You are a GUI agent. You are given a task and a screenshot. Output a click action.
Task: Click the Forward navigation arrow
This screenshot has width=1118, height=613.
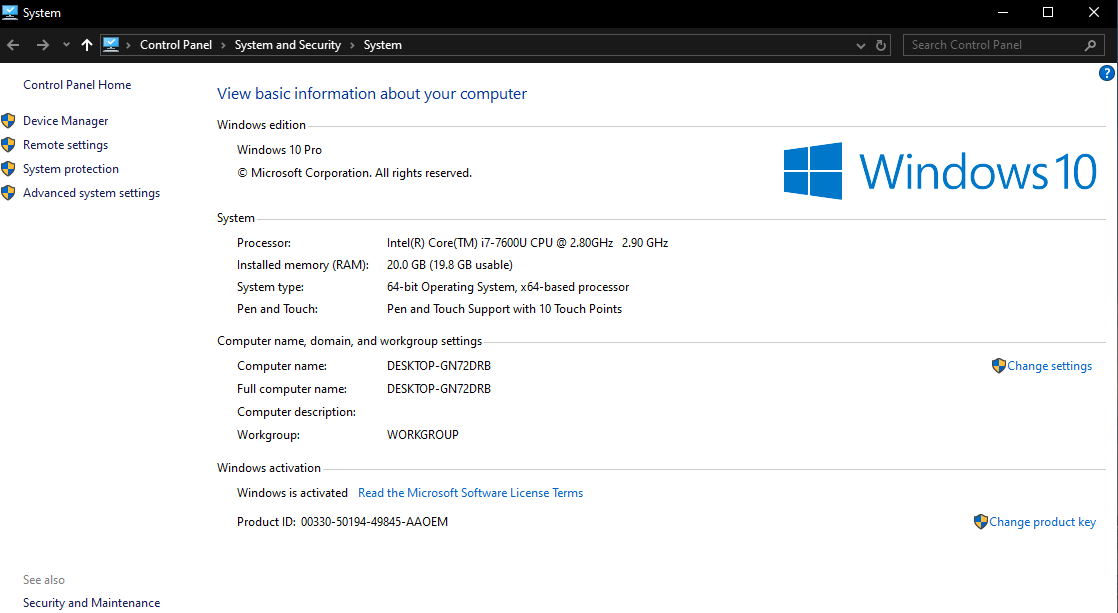pyautogui.click(x=42, y=45)
